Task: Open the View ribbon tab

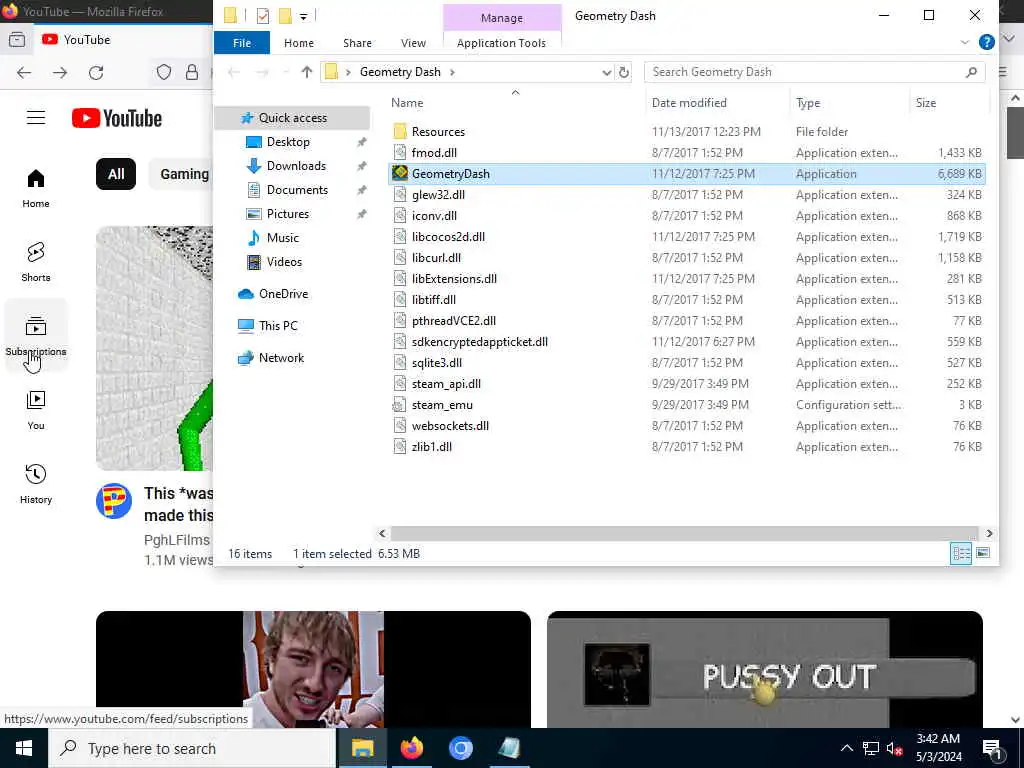Action: [413, 42]
